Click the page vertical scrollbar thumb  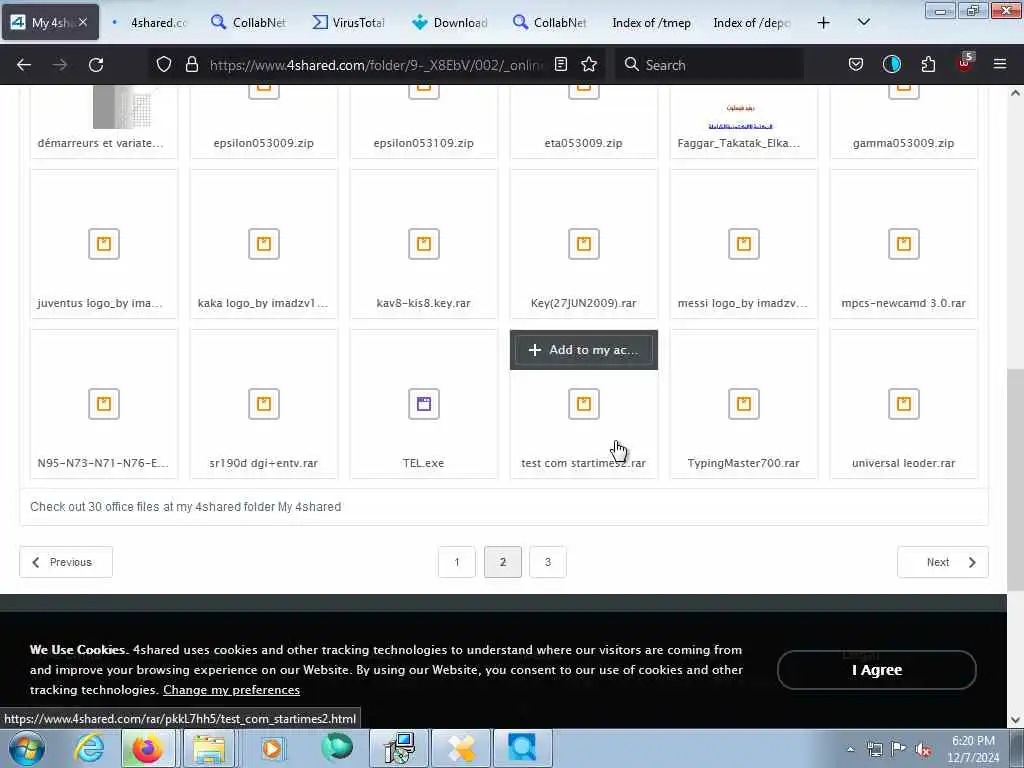point(1015,480)
